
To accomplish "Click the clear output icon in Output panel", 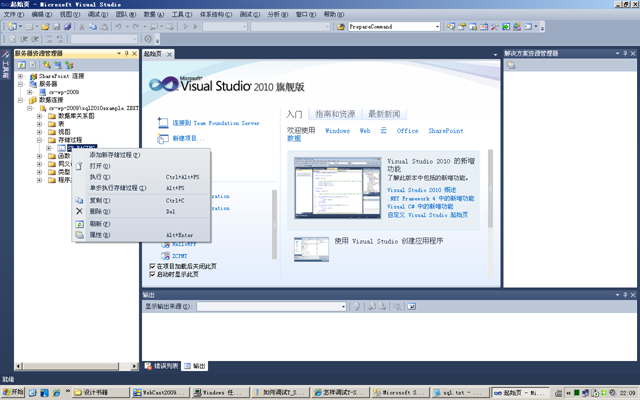I will (398, 307).
